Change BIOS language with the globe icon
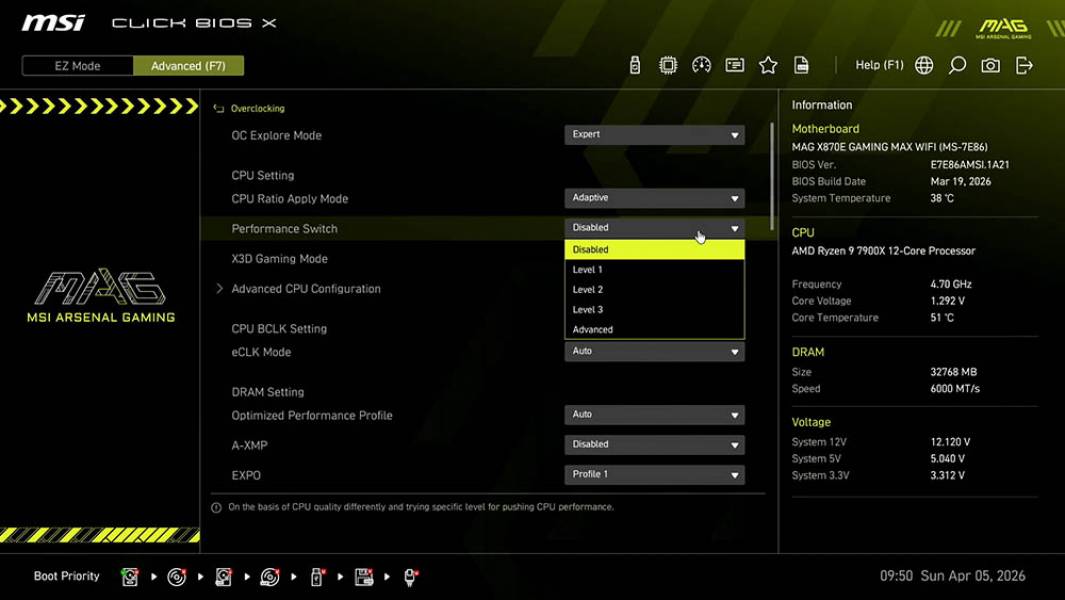This screenshot has height=600, width=1065. click(923, 64)
